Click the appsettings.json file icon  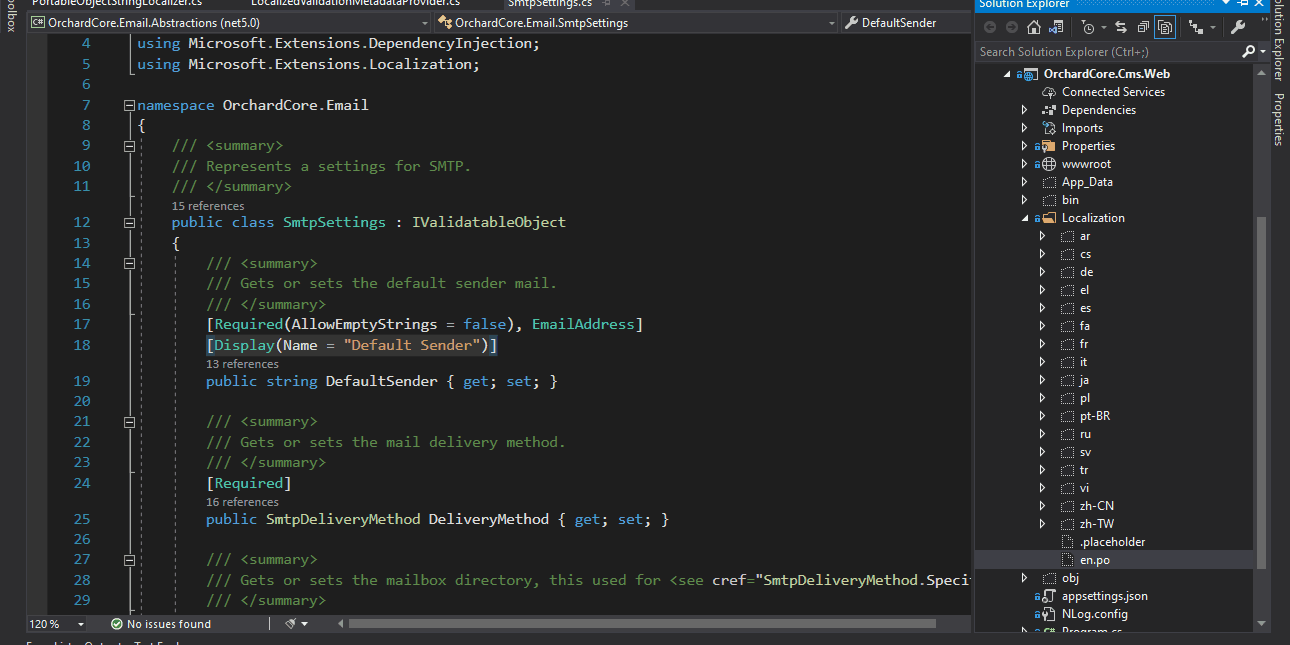pos(1047,596)
